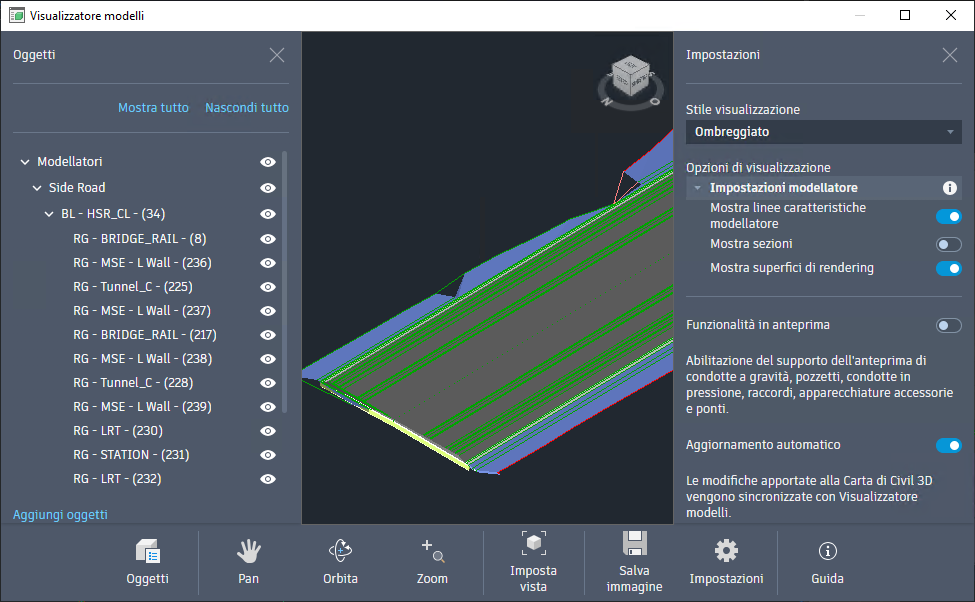975x602 pixels.
Task: Enable Funzionalità in anteprima switch
Action: [948, 325]
